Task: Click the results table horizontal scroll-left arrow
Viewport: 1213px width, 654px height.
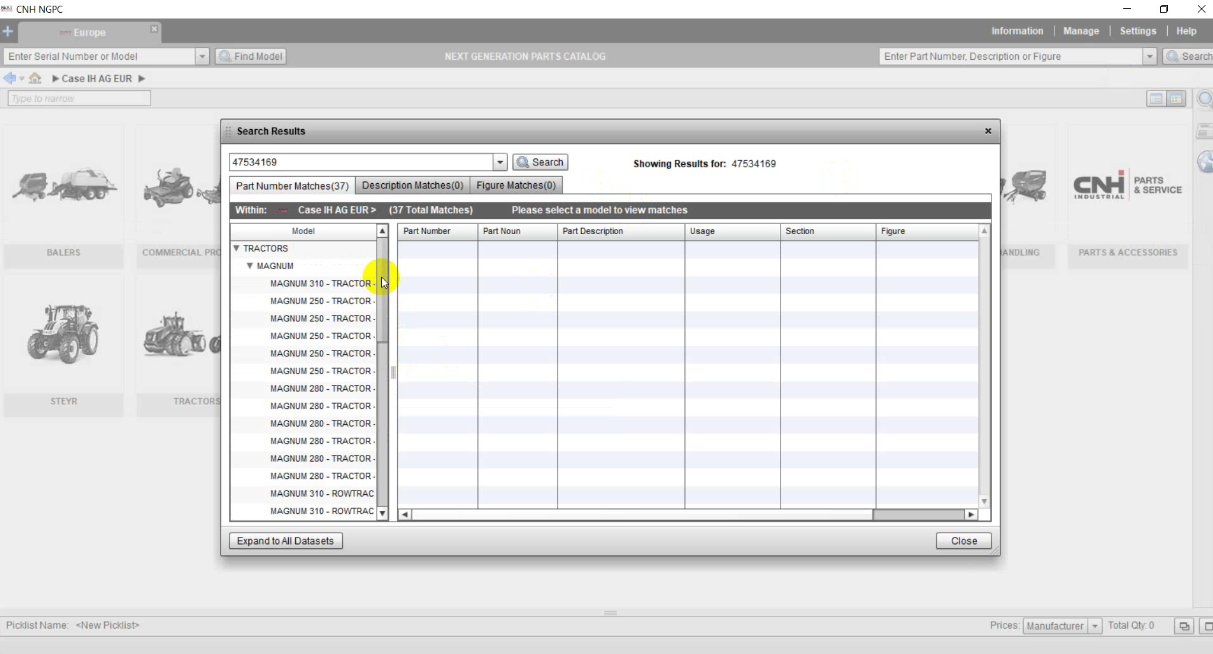Action: click(405, 515)
